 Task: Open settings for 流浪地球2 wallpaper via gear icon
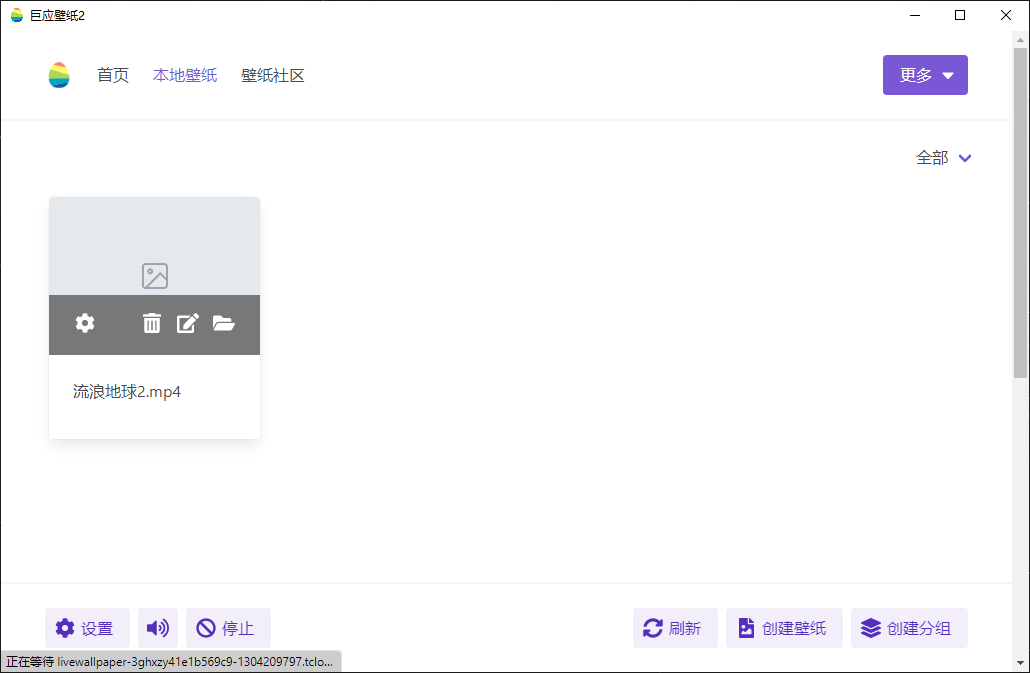pyautogui.click(x=84, y=323)
